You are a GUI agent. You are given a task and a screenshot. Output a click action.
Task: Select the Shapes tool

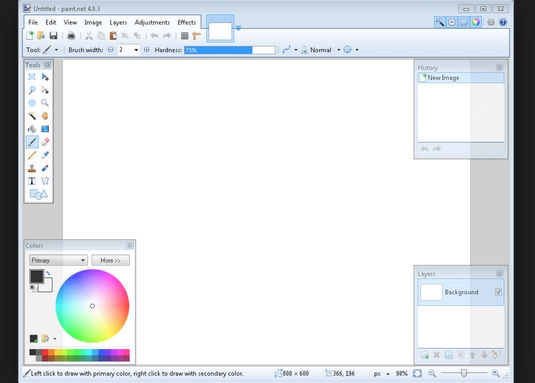[x=38, y=194]
